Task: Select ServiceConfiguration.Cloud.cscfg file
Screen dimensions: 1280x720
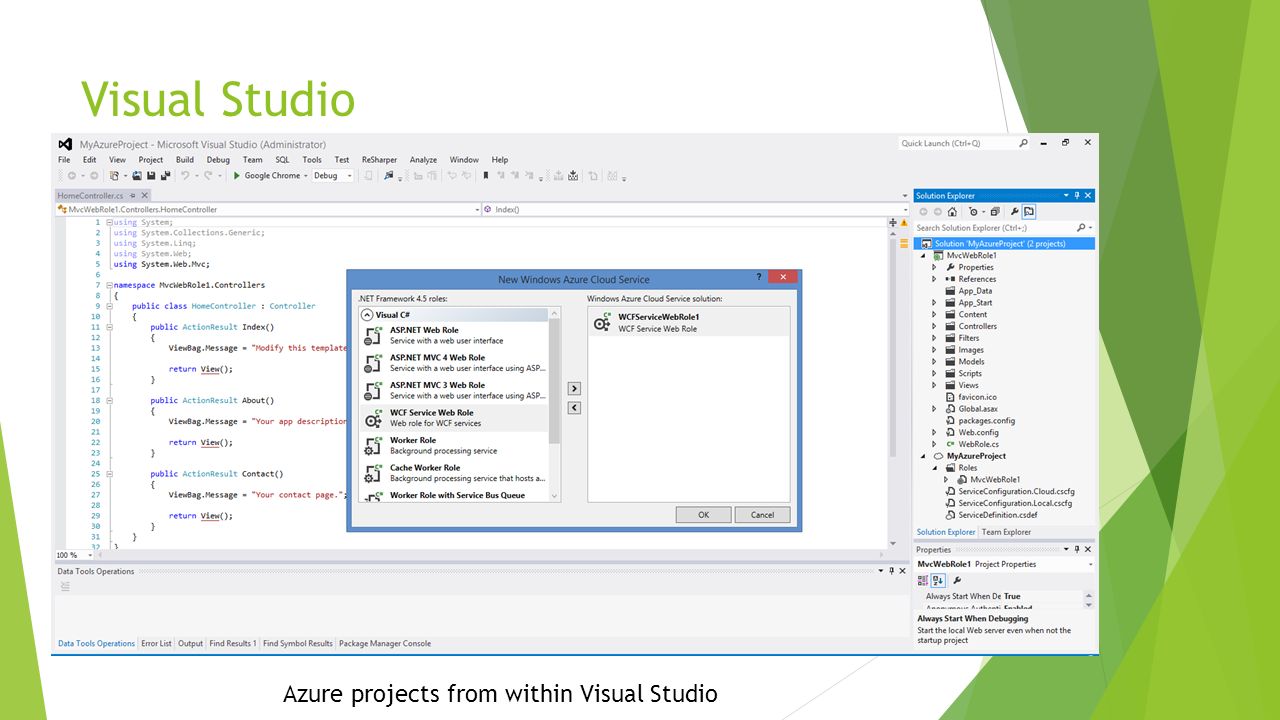Action: click(x=1010, y=492)
